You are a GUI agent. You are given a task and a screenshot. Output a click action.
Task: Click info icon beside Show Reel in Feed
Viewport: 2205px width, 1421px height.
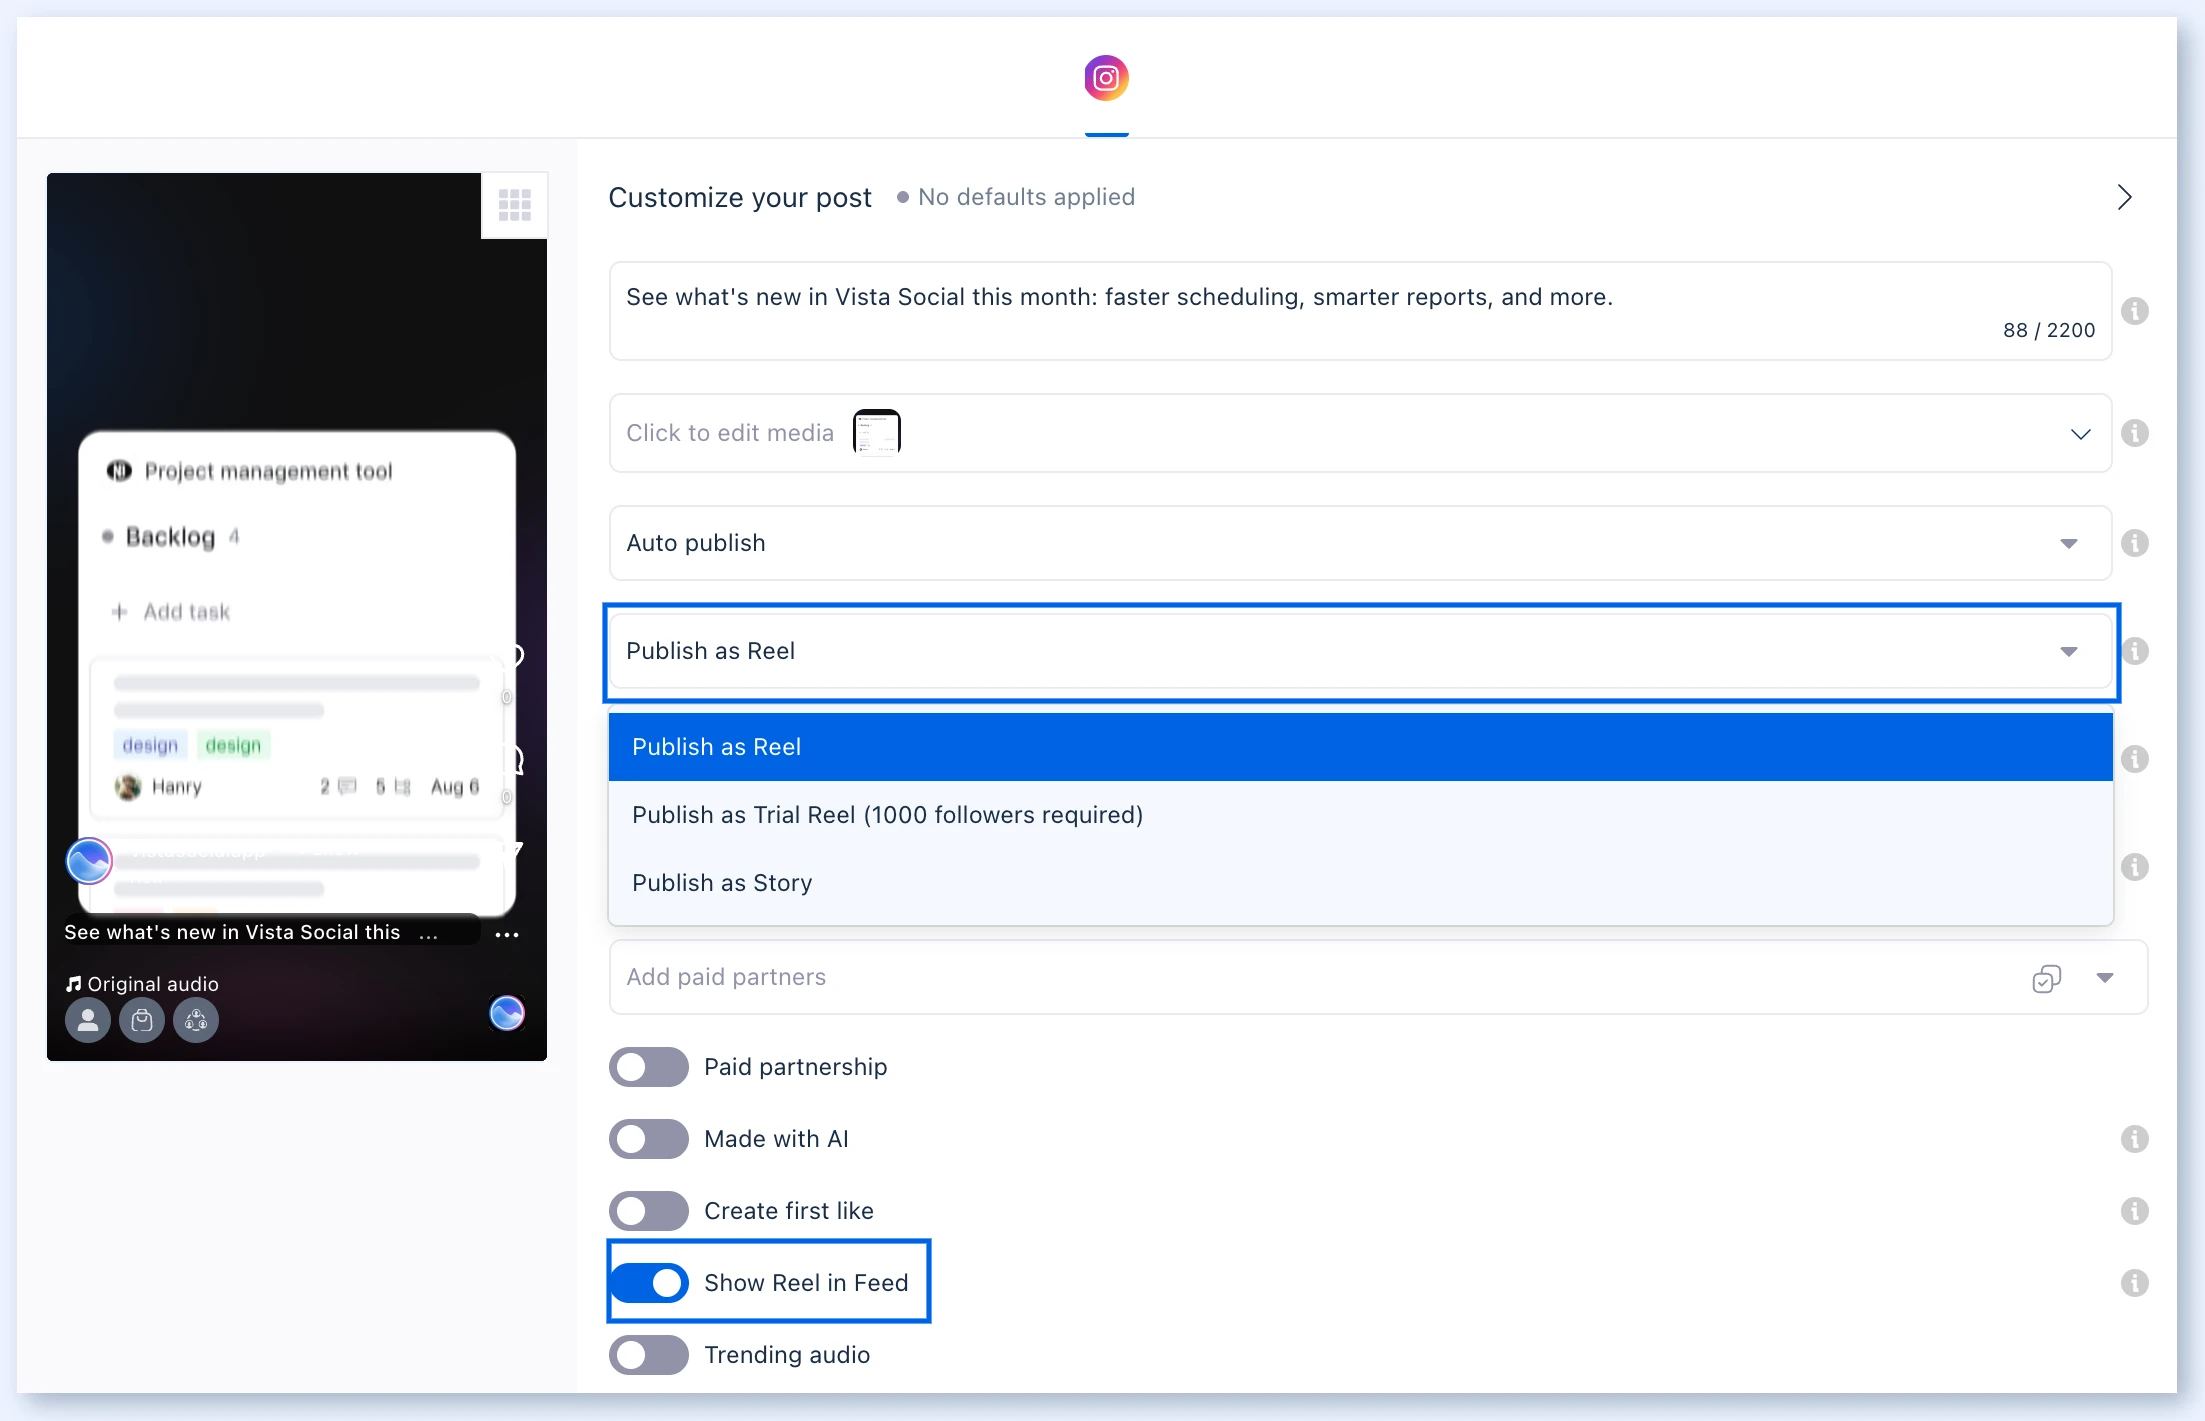click(2135, 1283)
